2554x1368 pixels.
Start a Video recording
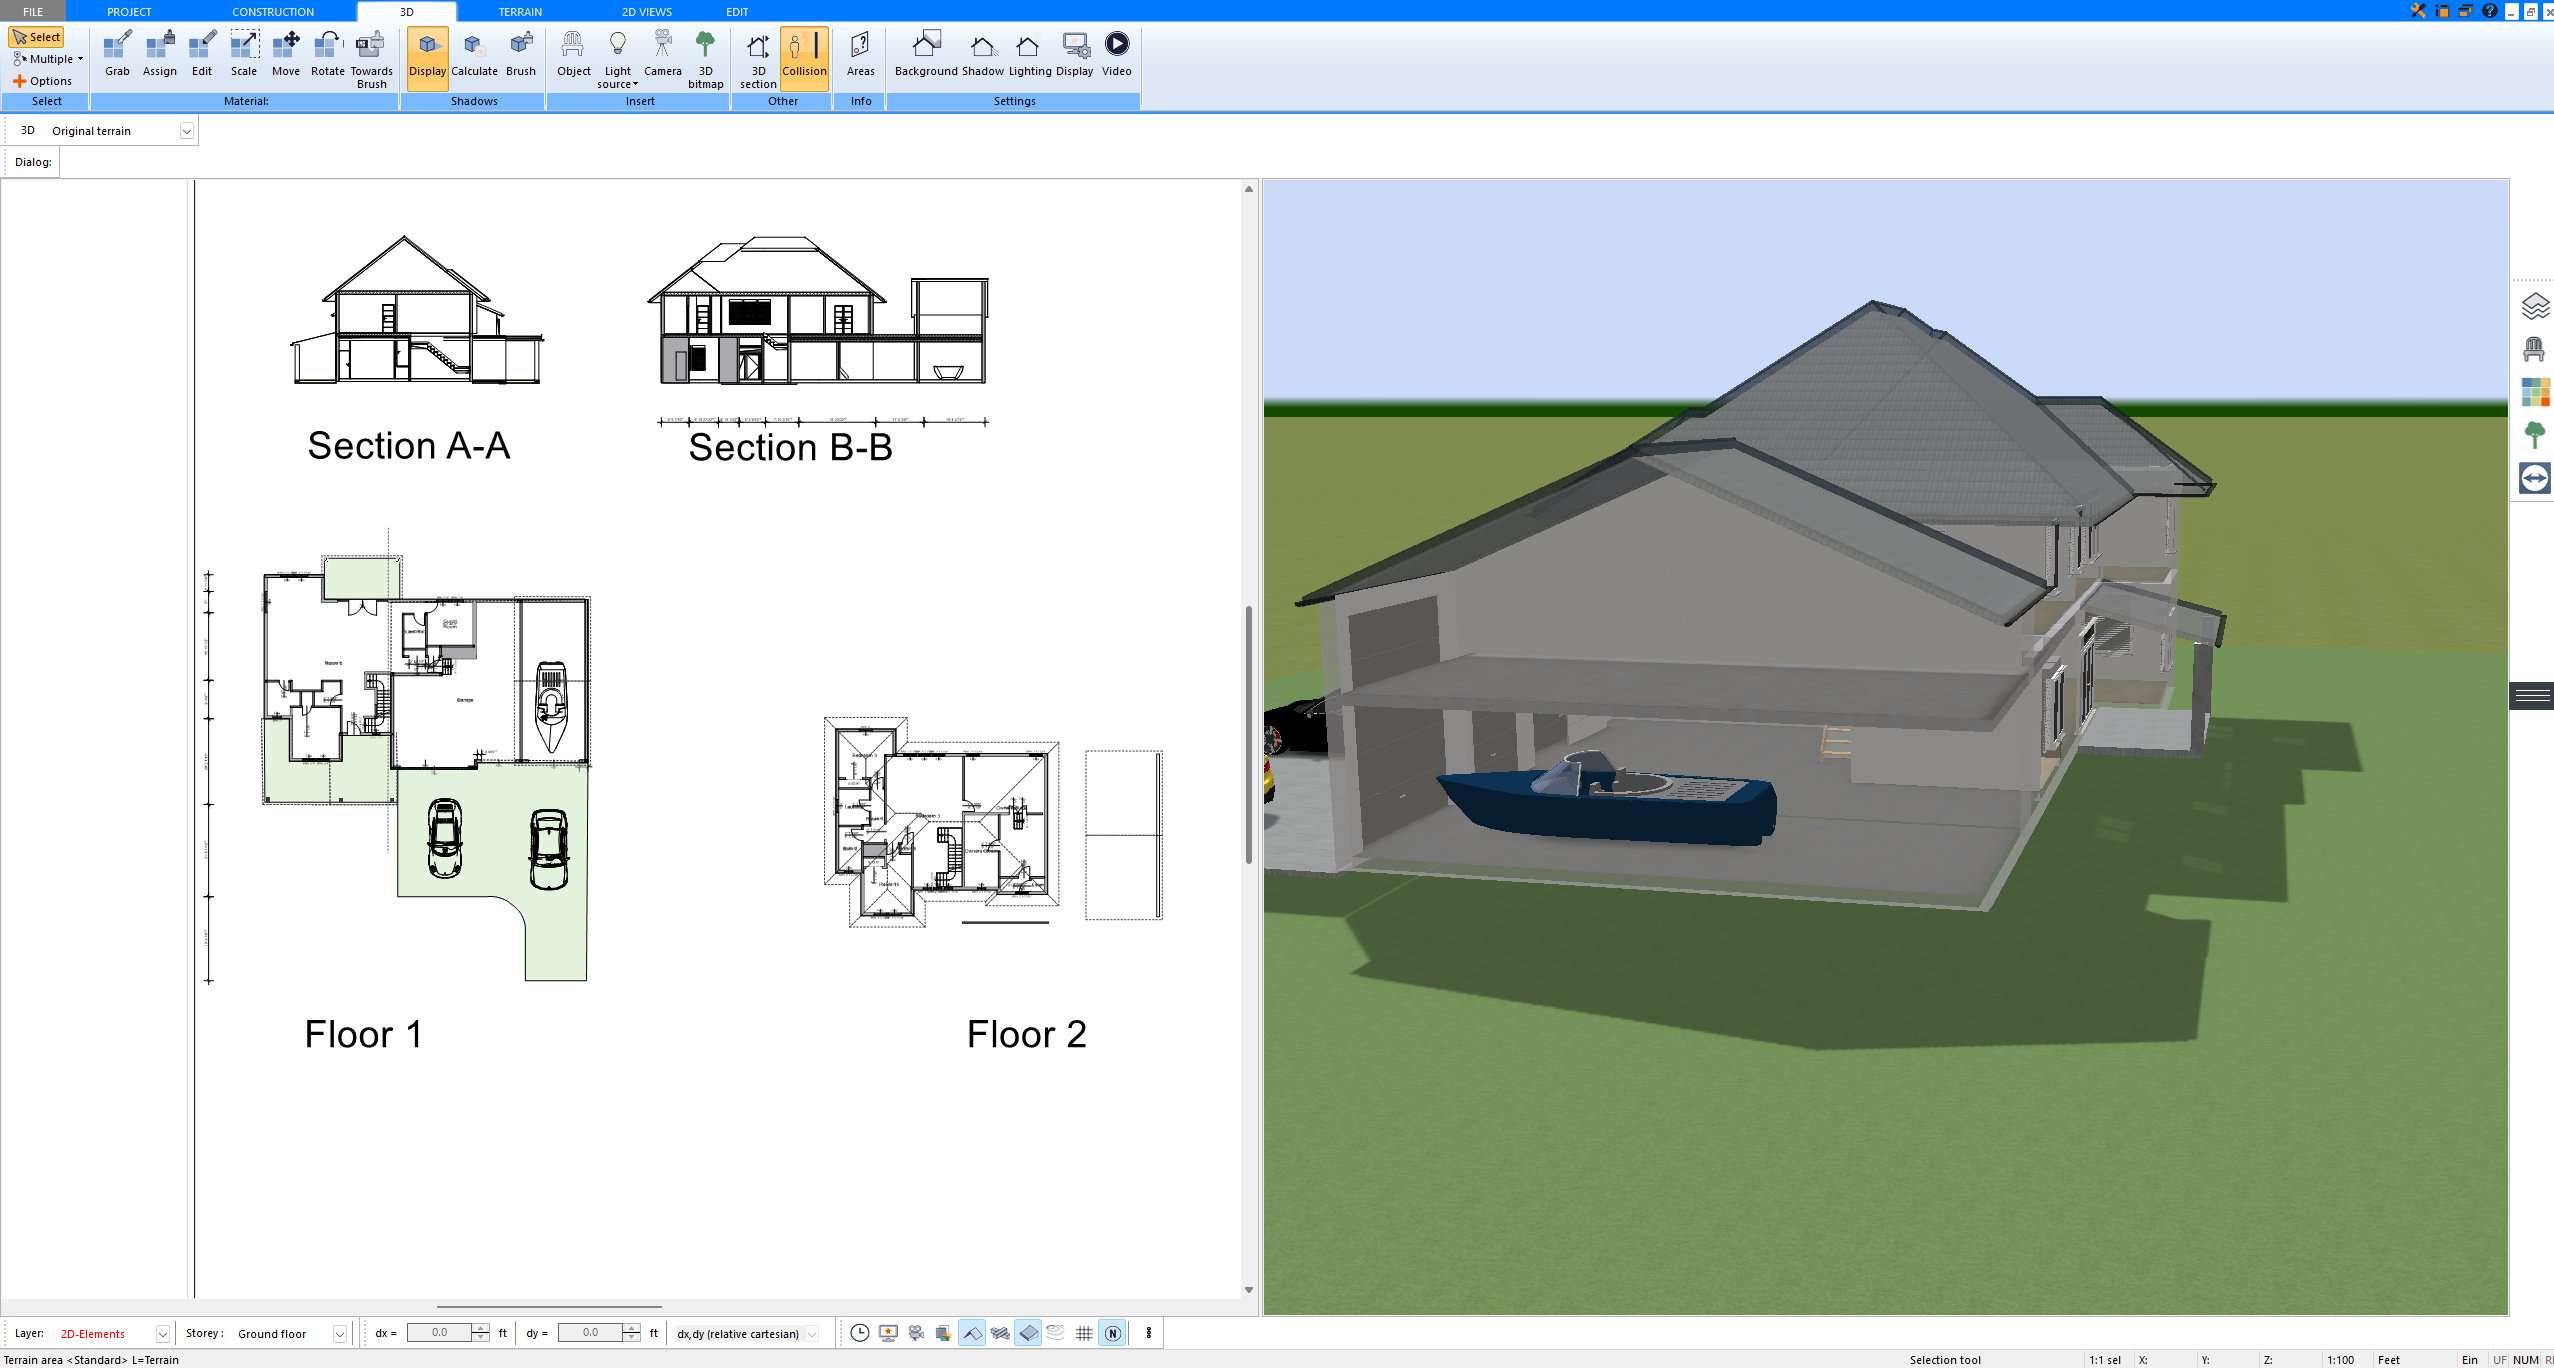coord(1117,52)
